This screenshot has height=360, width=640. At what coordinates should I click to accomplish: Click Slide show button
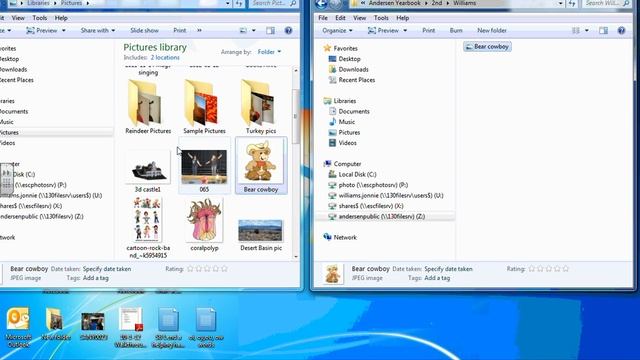point(144,30)
